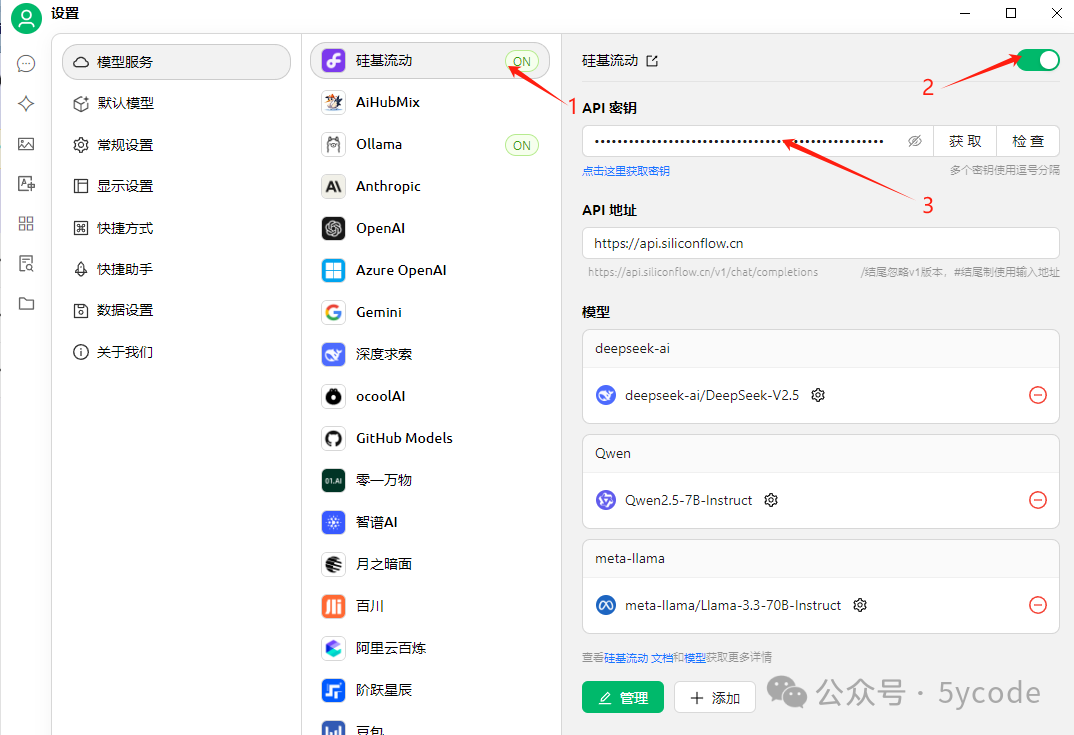
Task: Remove the Qwen2.5-7B-Instruct model
Action: 1038,500
